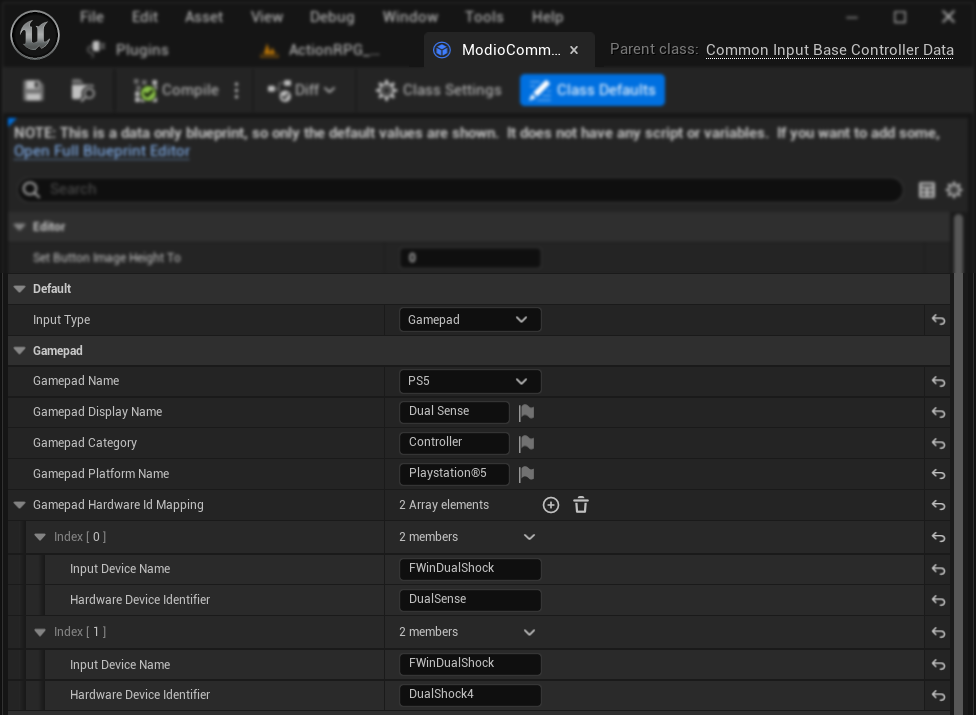Screen dimensions: 976x715
Task: Click Open Full Blueprint Editor link
Action: [101, 151]
